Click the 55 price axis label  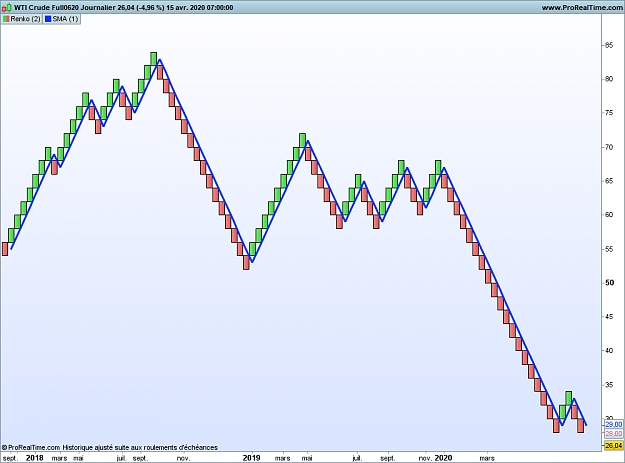click(609, 249)
